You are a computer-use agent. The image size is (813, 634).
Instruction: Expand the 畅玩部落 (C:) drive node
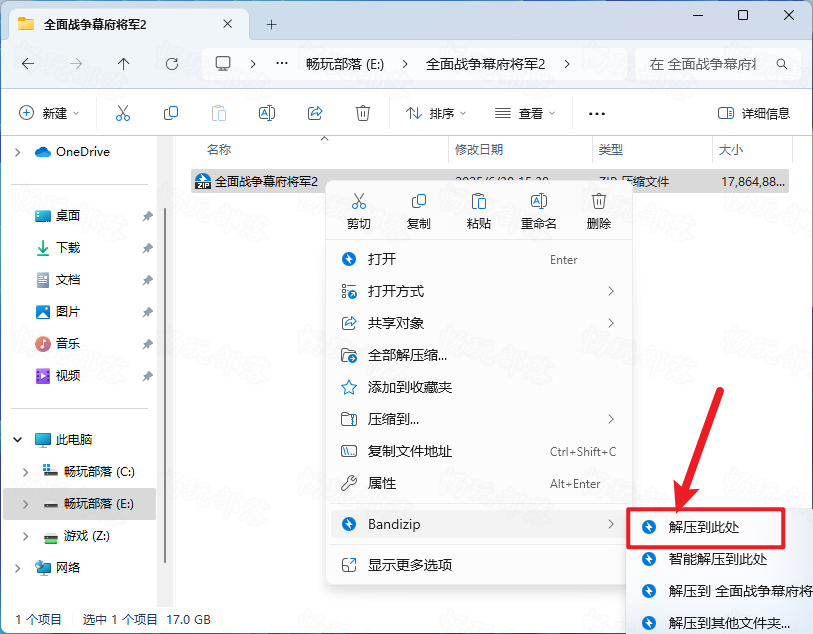25,472
